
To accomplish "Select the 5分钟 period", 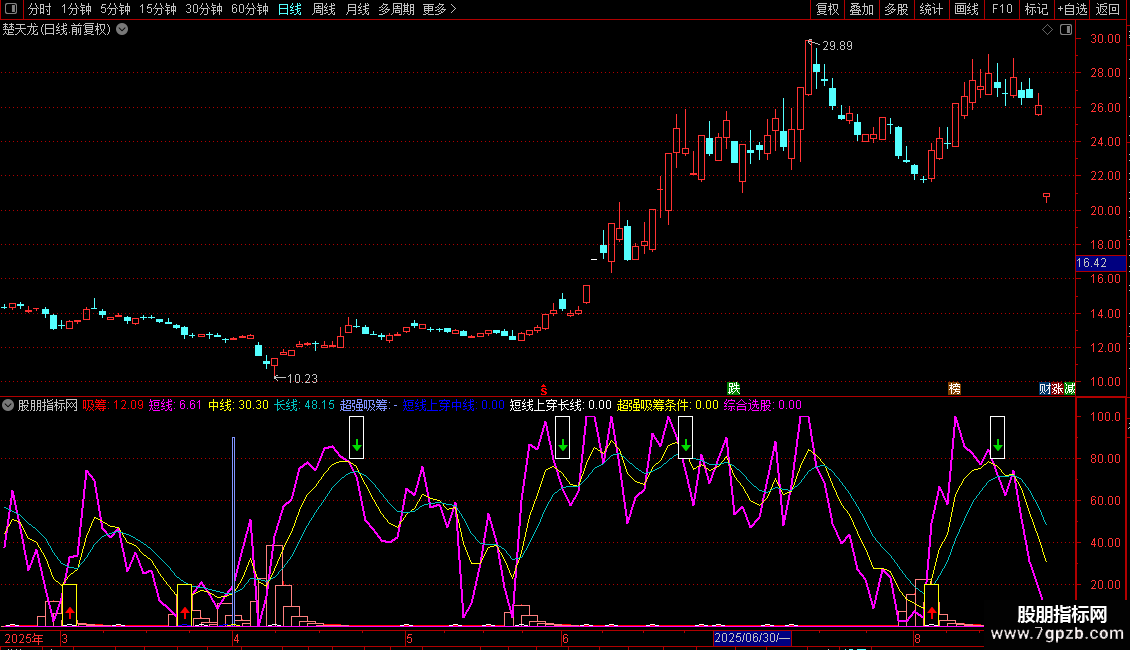I will [x=115, y=9].
